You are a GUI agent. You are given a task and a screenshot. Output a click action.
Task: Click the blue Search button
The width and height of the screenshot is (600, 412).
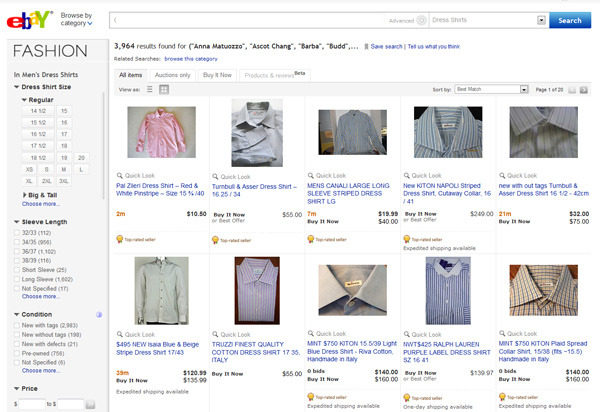570,20
